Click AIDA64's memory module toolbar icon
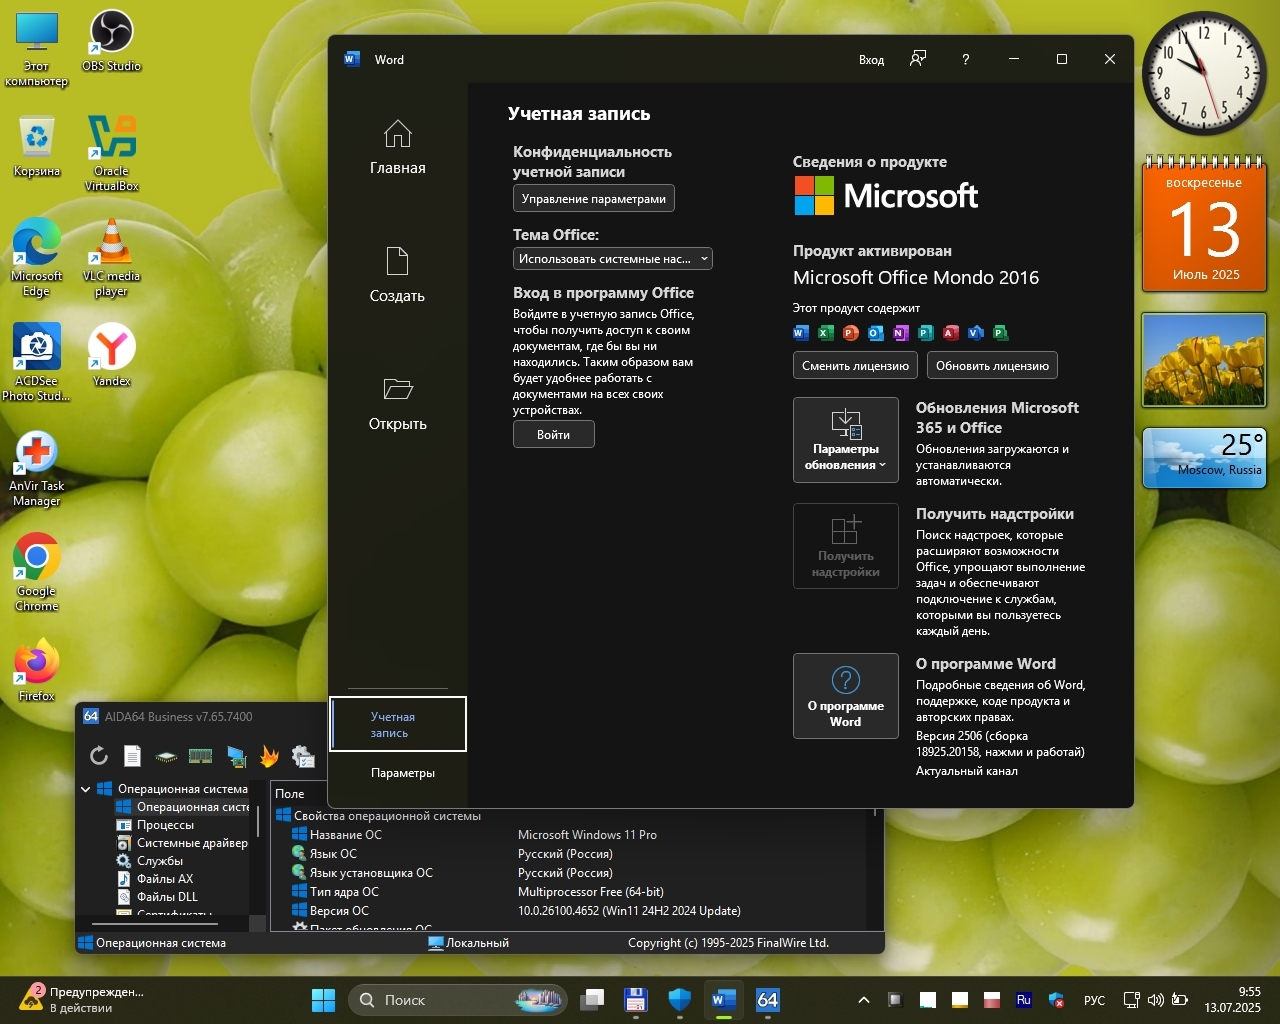Viewport: 1280px width, 1024px height. 200,756
